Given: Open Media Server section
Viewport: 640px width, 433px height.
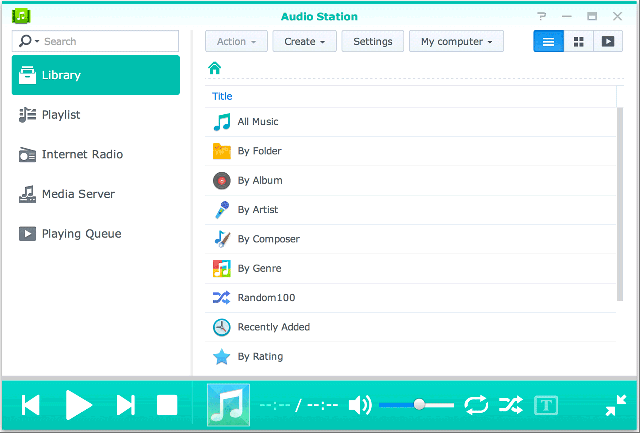Looking at the screenshot, I should [96, 194].
